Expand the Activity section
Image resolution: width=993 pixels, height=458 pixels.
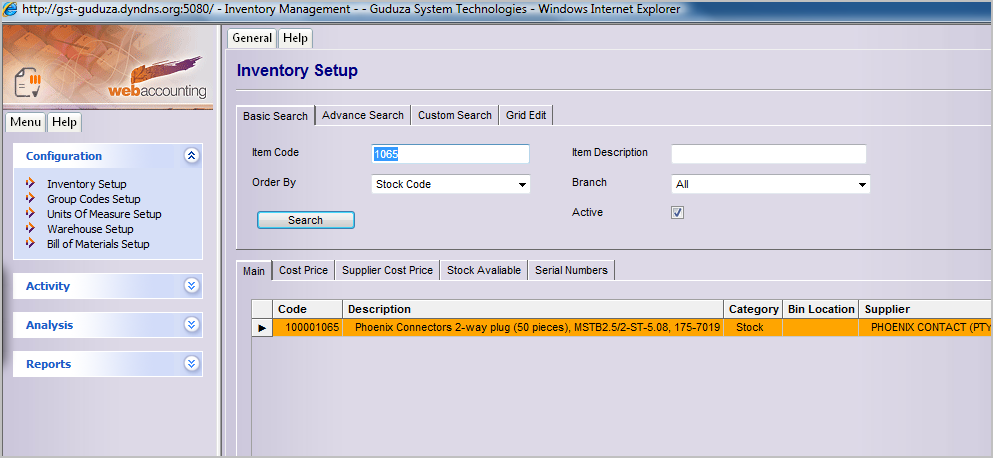click(192, 286)
